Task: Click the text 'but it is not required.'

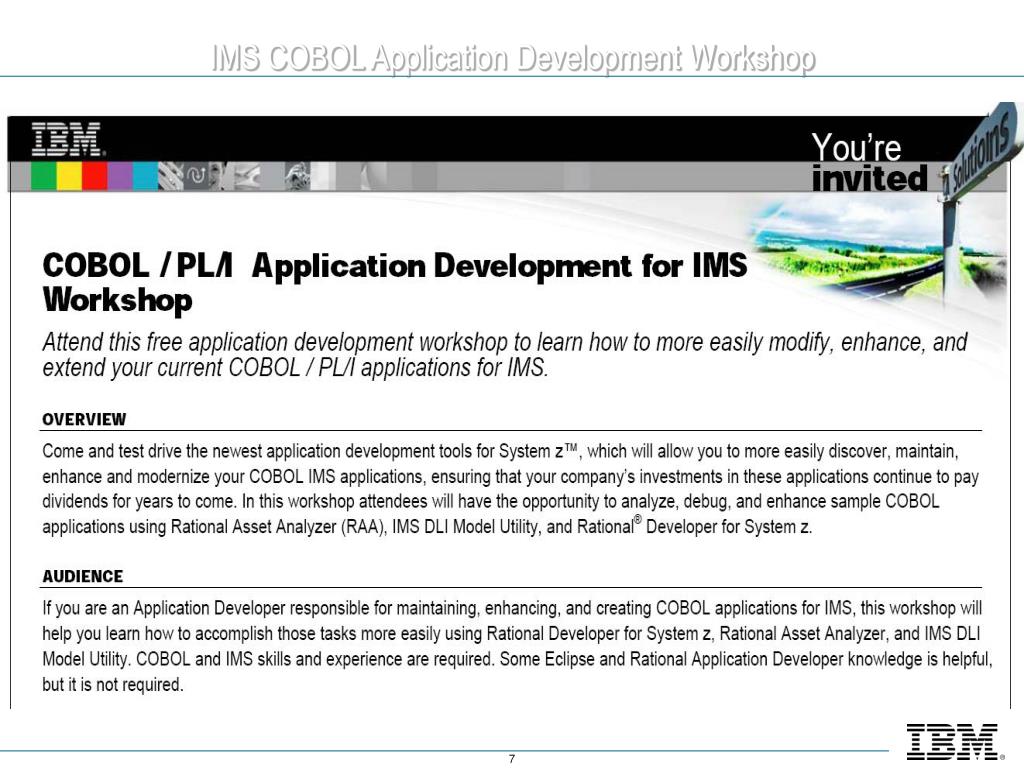Action: click(x=113, y=684)
